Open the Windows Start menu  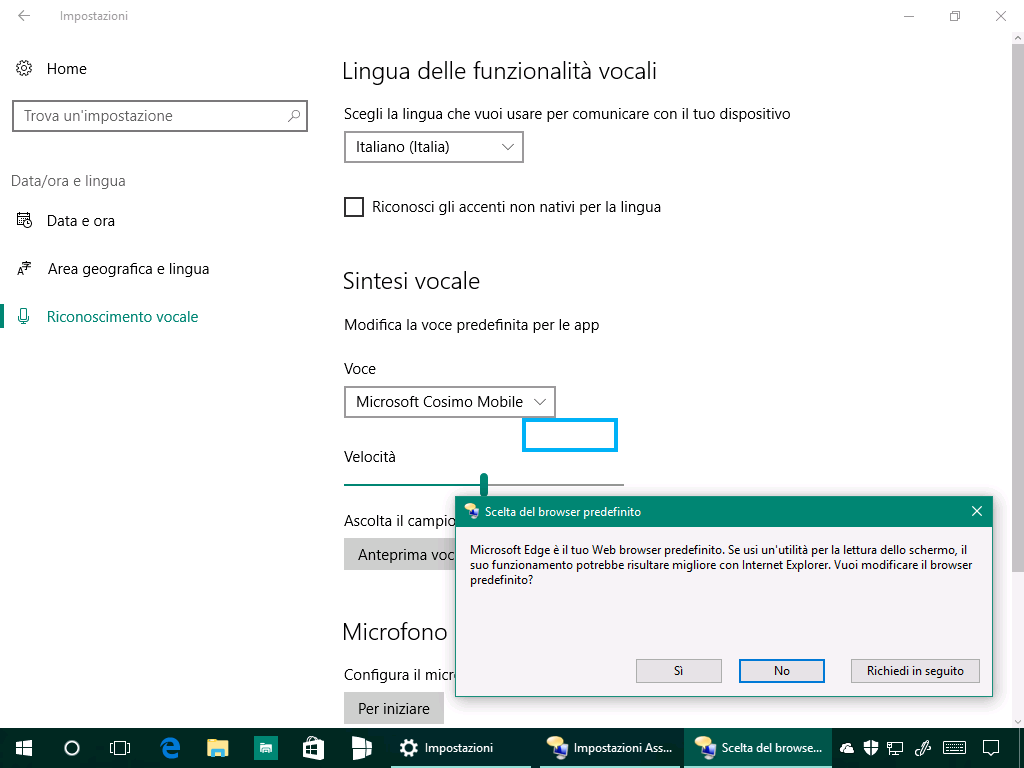tap(24, 748)
